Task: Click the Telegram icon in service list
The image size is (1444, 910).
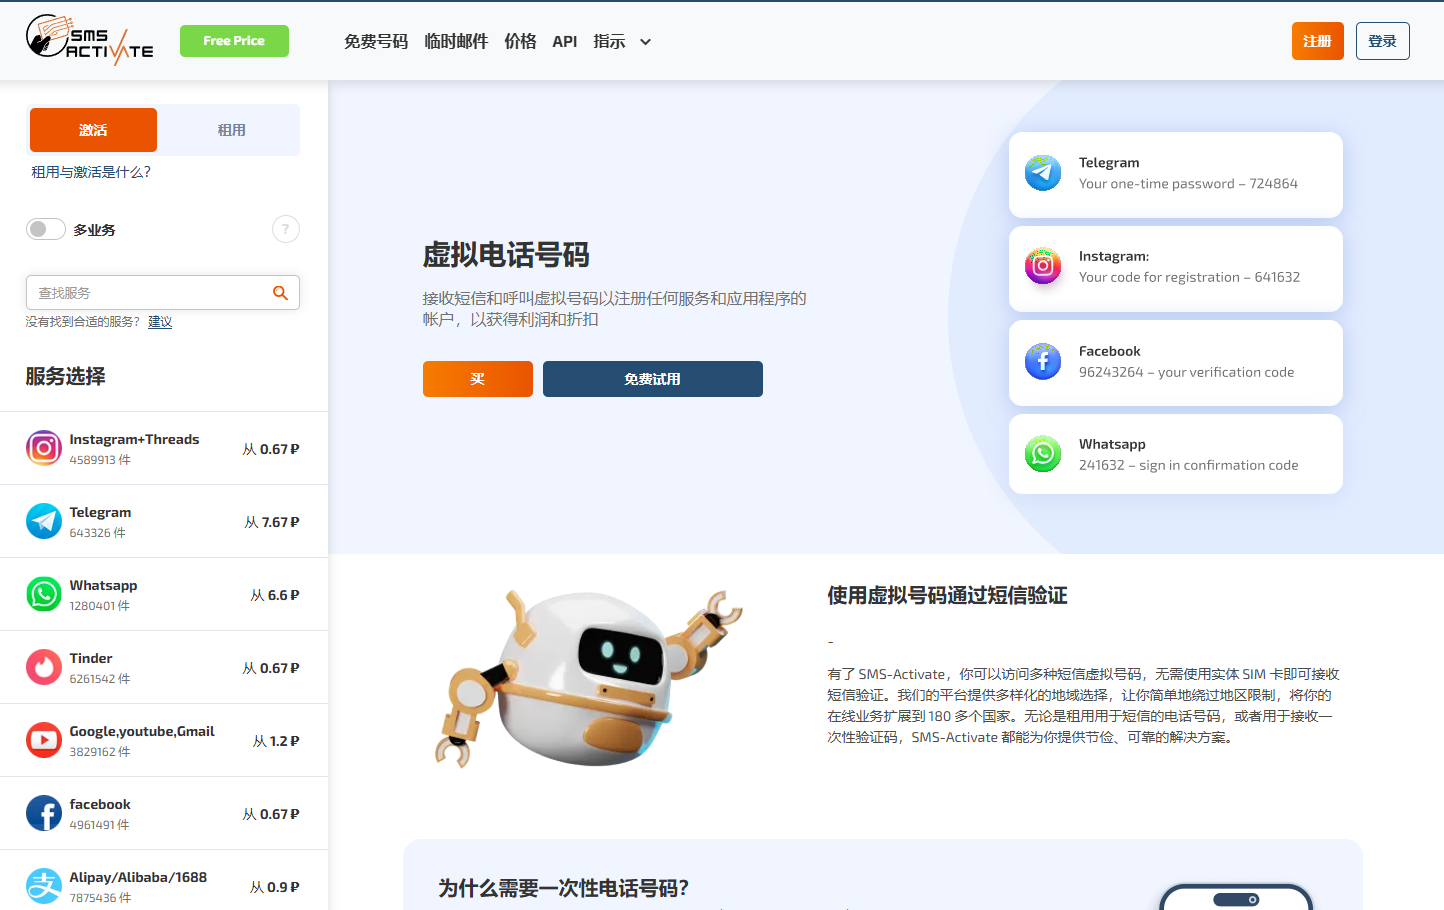Action: click(44, 521)
